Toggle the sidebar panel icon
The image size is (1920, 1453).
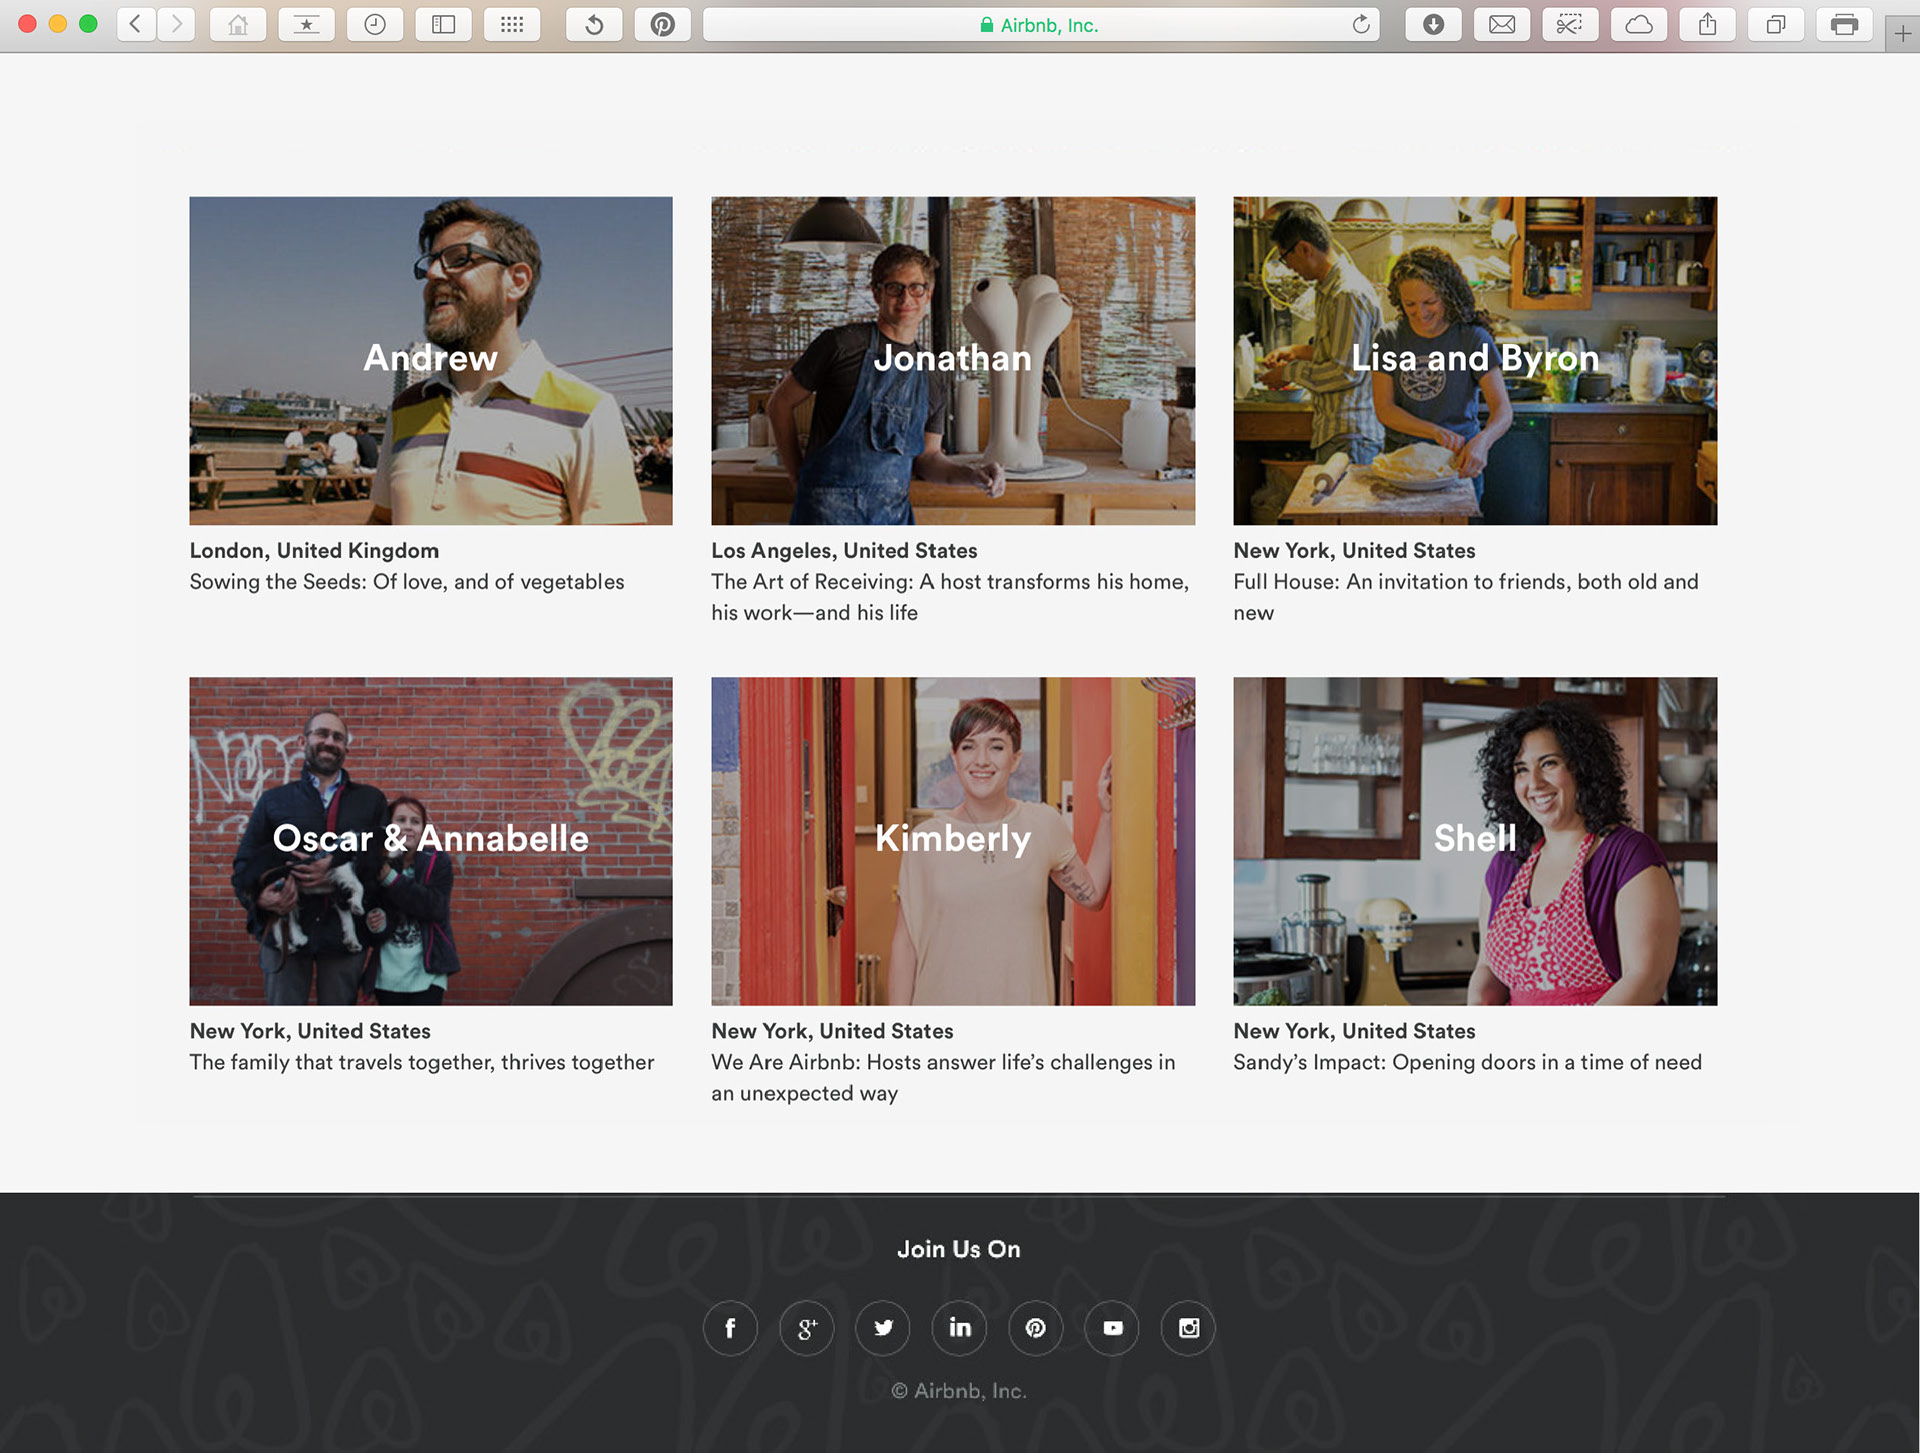click(x=443, y=24)
